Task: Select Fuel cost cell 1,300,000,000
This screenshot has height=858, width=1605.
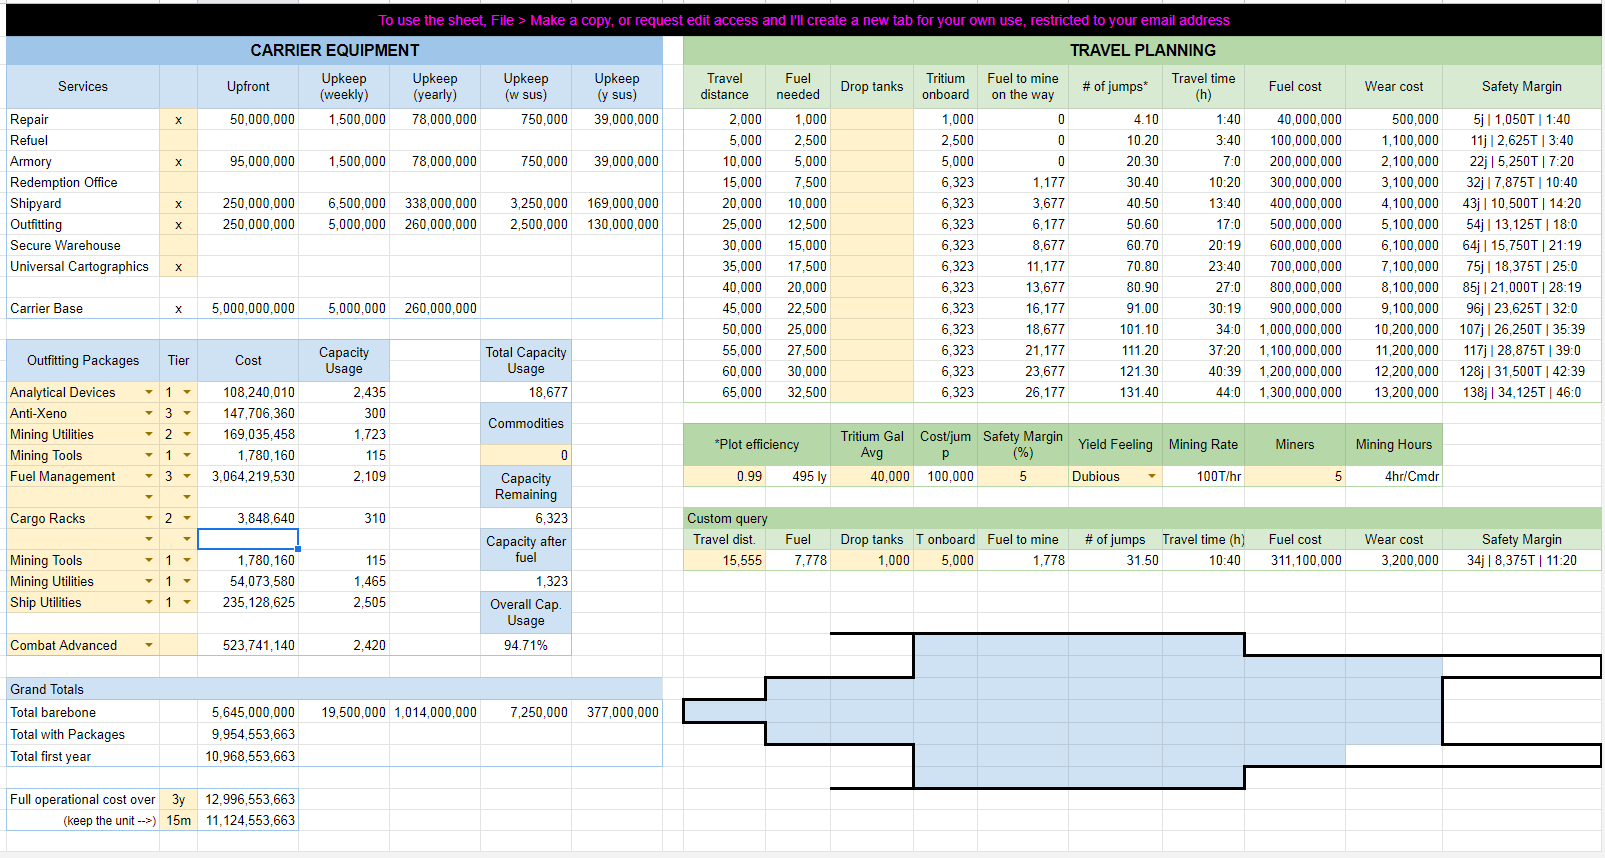Action: tap(1295, 393)
